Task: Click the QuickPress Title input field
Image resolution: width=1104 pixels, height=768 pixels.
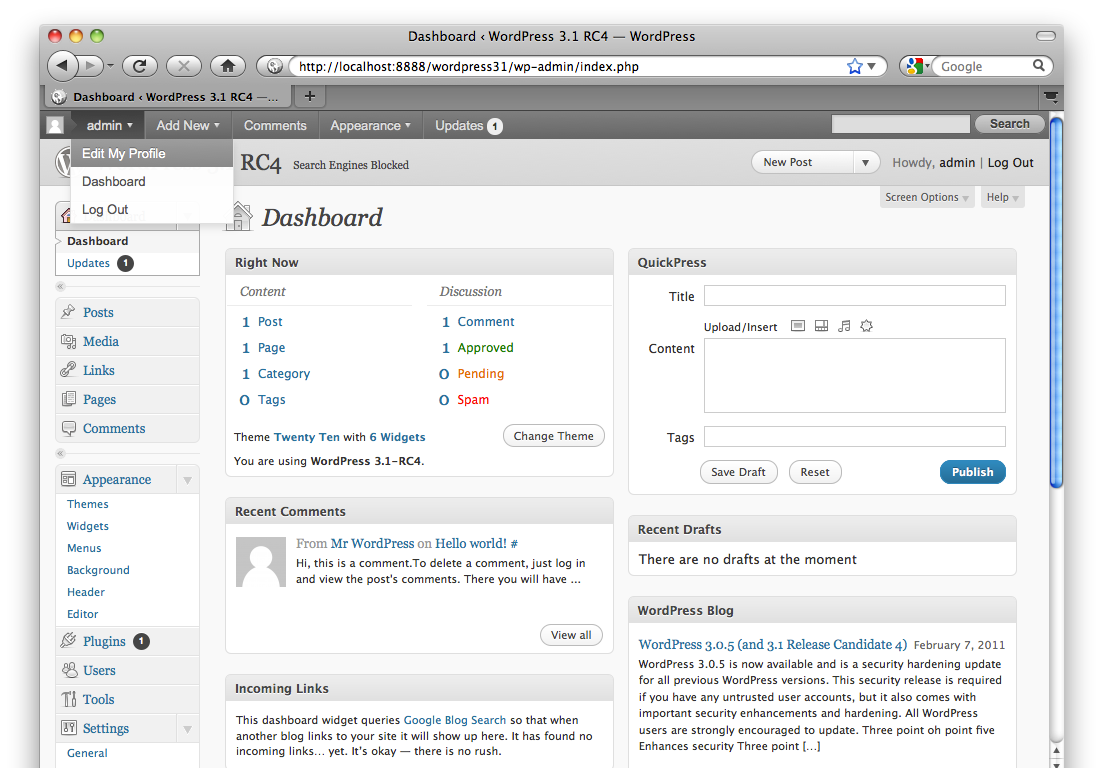Action: pos(855,296)
